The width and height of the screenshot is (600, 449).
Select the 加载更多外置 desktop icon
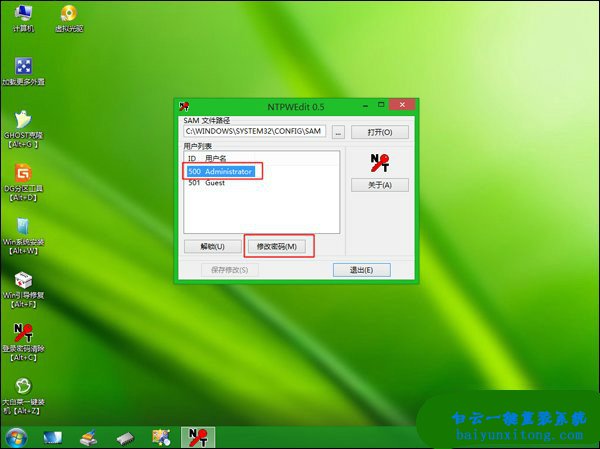click(x=23, y=72)
